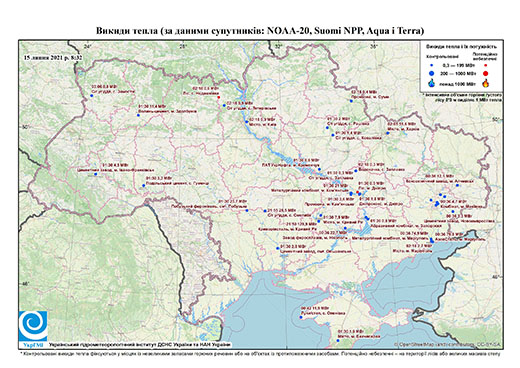Click the red heat marker north-west of Kyiv
Image resolution: width=520 pixels, height=368 pixels.
point(218,97)
